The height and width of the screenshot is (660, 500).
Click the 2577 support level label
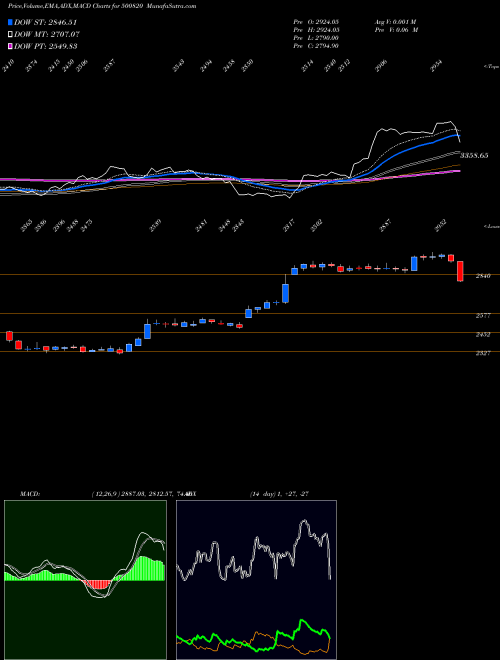click(483, 316)
